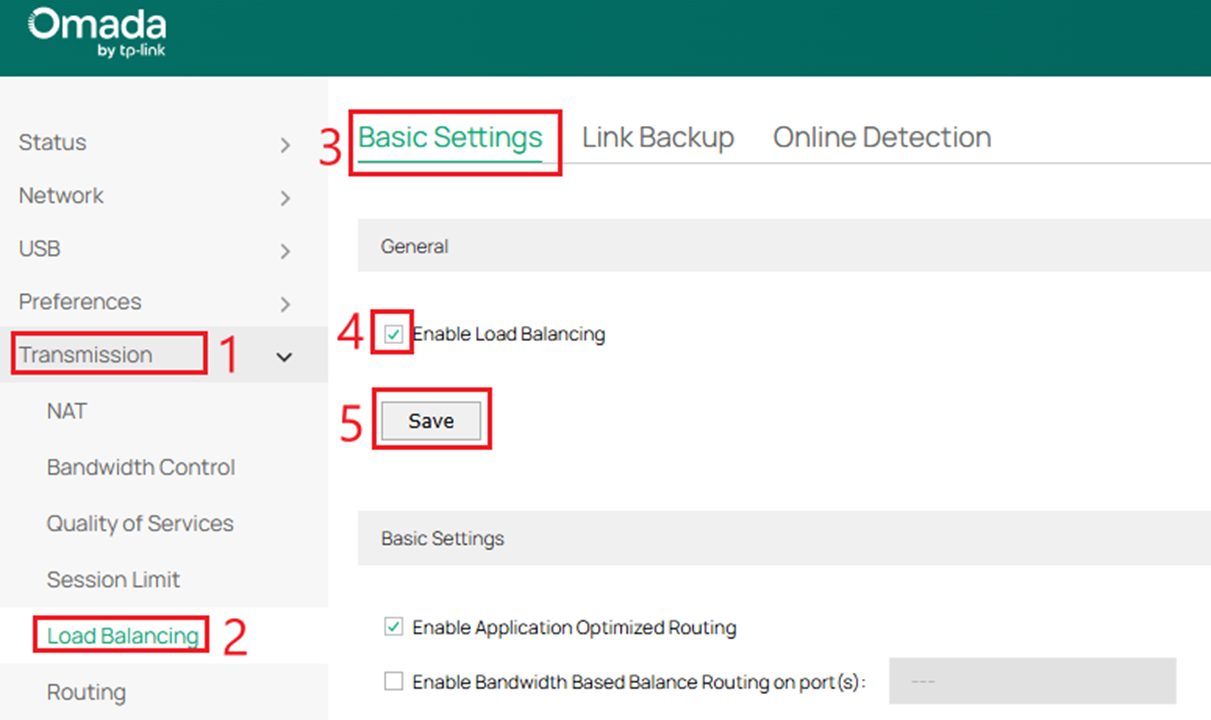The image size is (1211, 720).
Task: Toggle the Enable Load Balancing checkbox
Action: [394, 335]
